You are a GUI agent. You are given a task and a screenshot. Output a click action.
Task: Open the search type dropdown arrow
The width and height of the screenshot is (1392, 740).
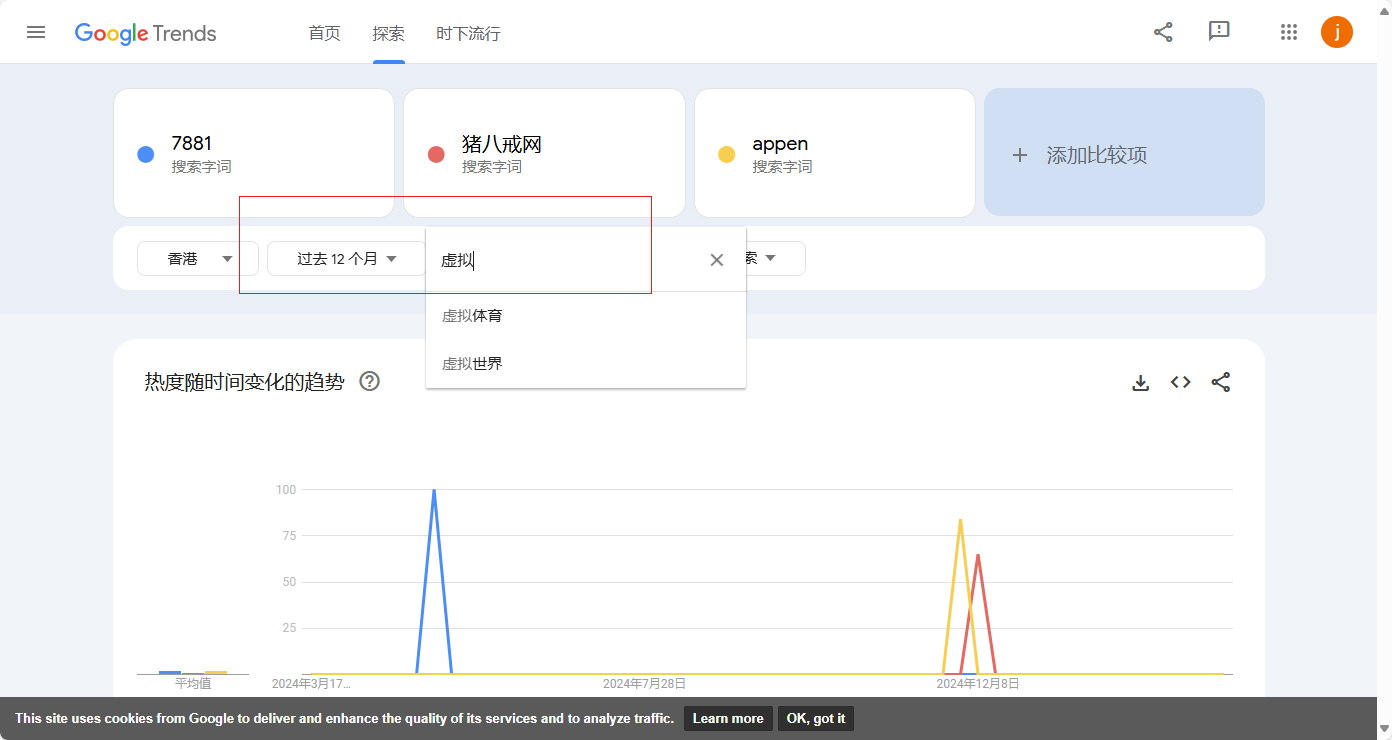click(x=770, y=259)
